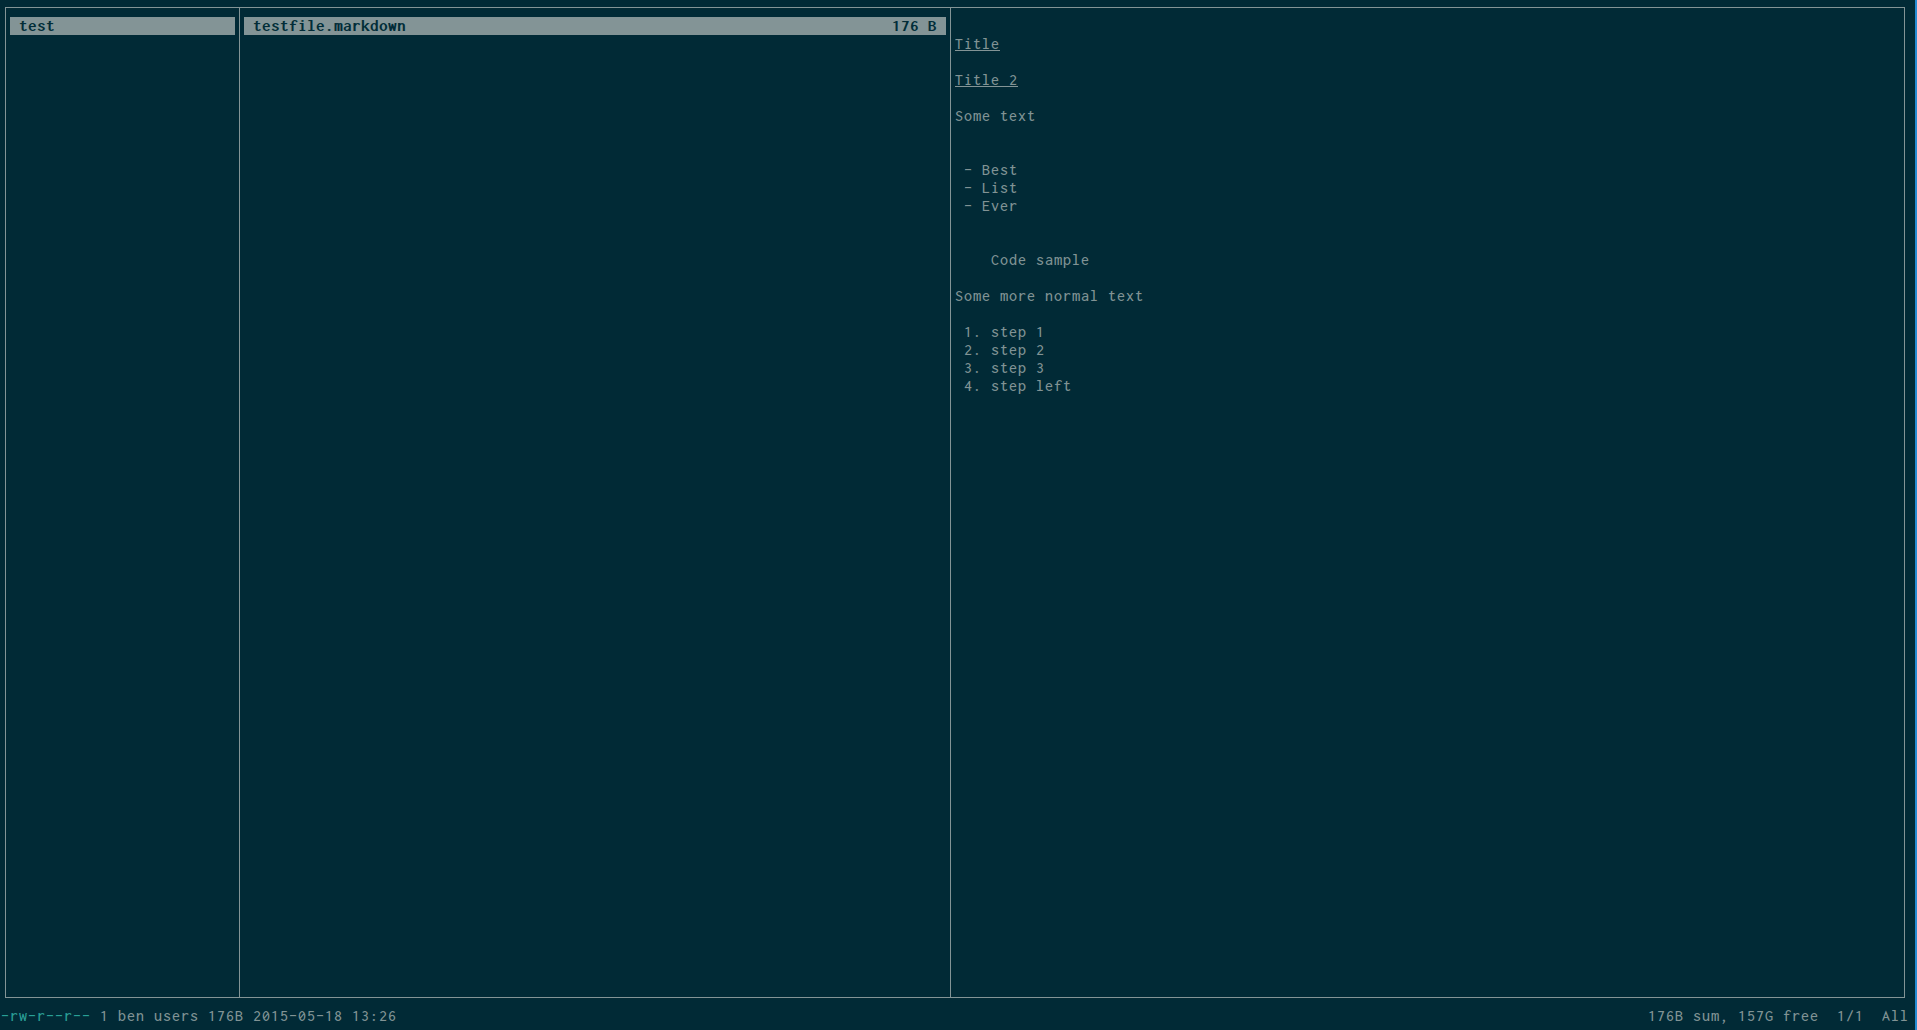The height and width of the screenshot is (1030, 1917).
Task: Click the '1. step 1' line
Action: [x=1004, y=332]
